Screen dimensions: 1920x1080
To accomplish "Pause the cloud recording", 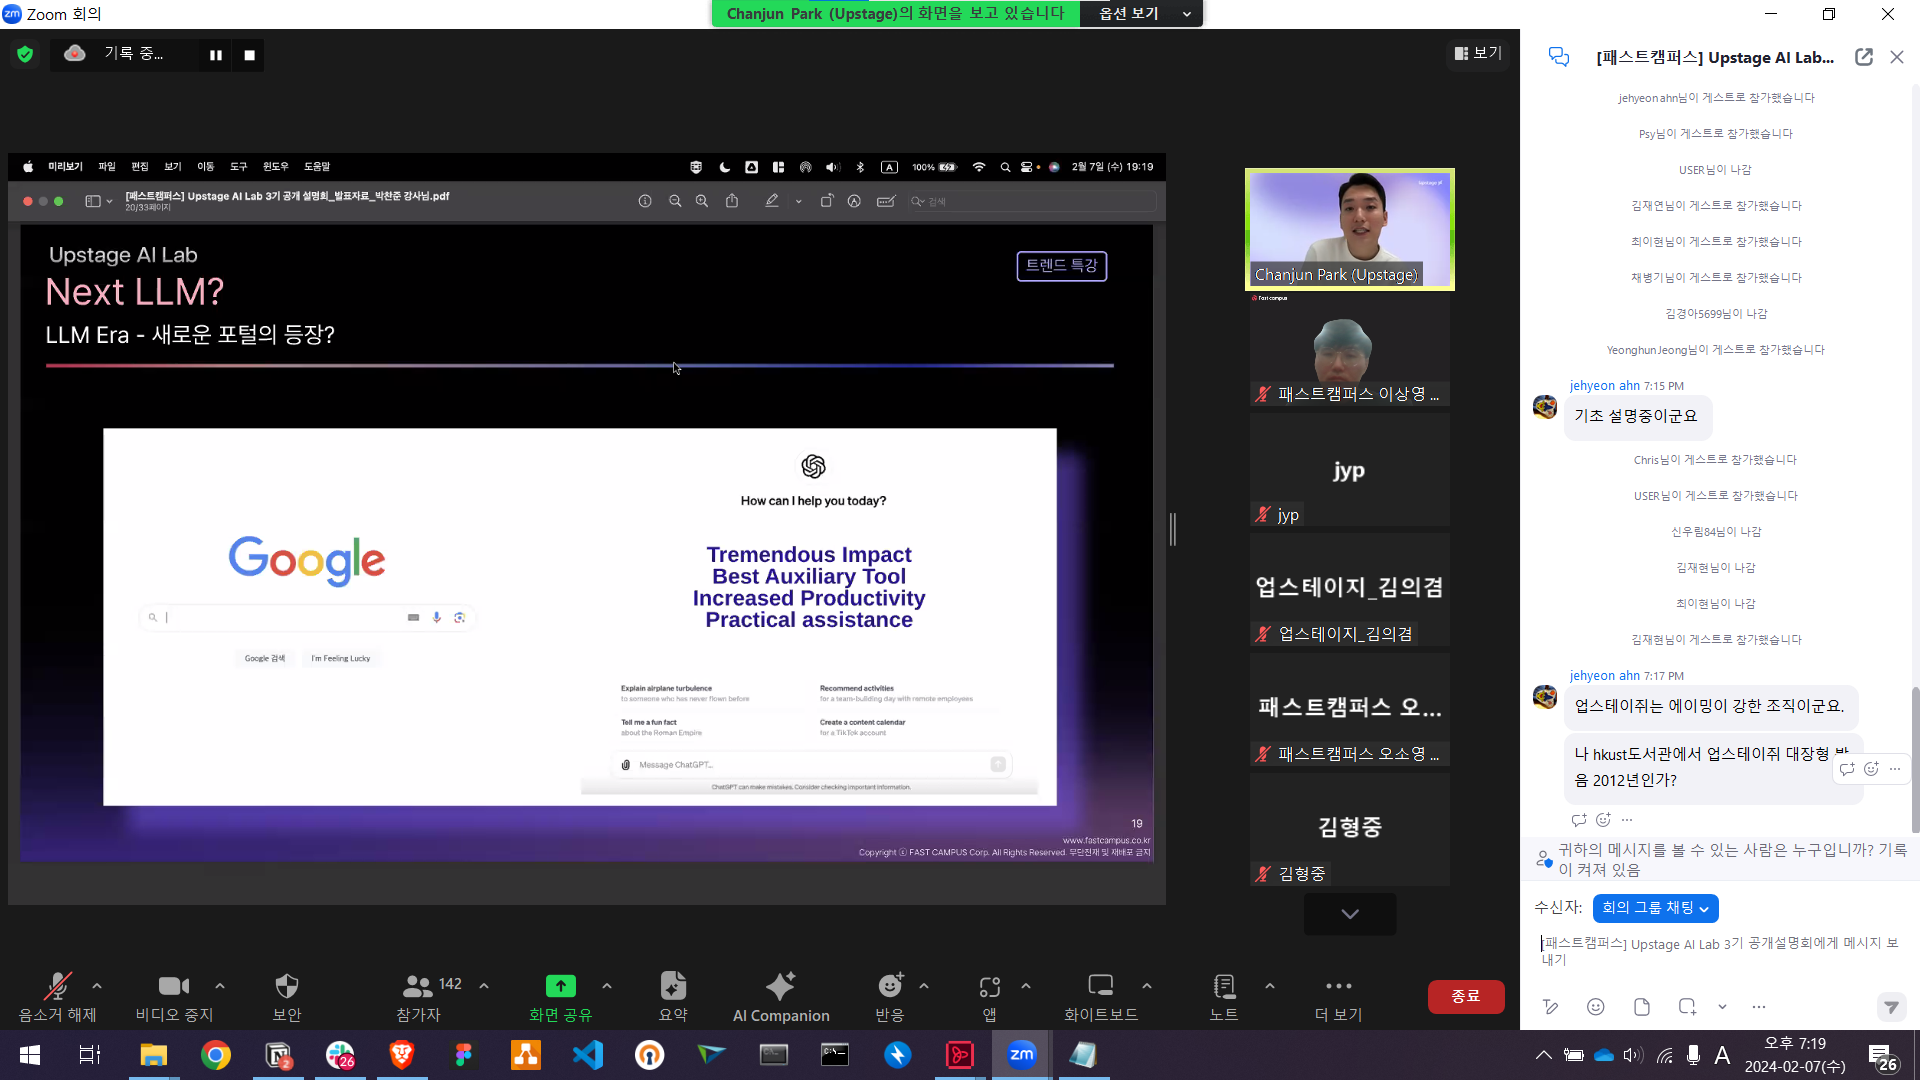I will coord(215,55).
